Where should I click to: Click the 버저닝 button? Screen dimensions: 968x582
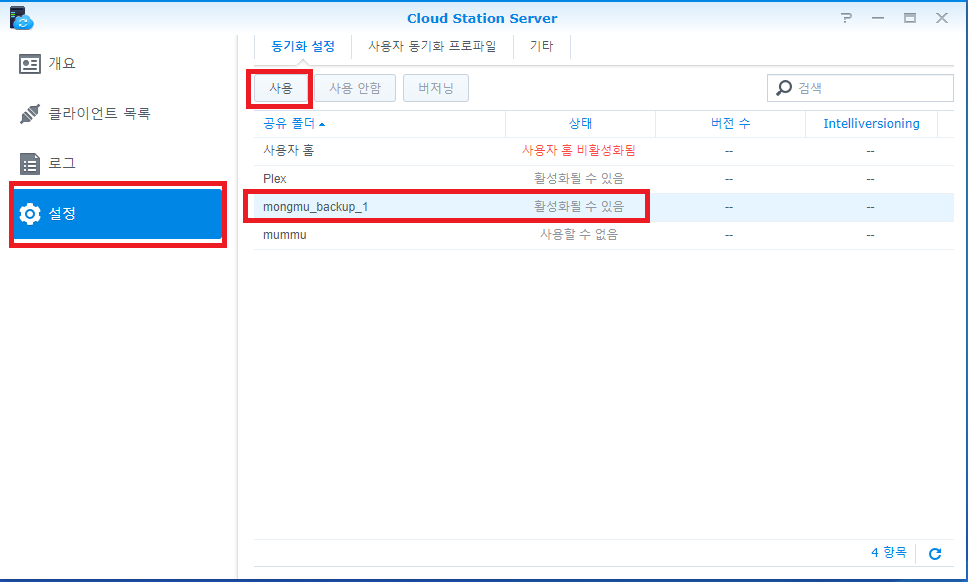tap(436, 88)
